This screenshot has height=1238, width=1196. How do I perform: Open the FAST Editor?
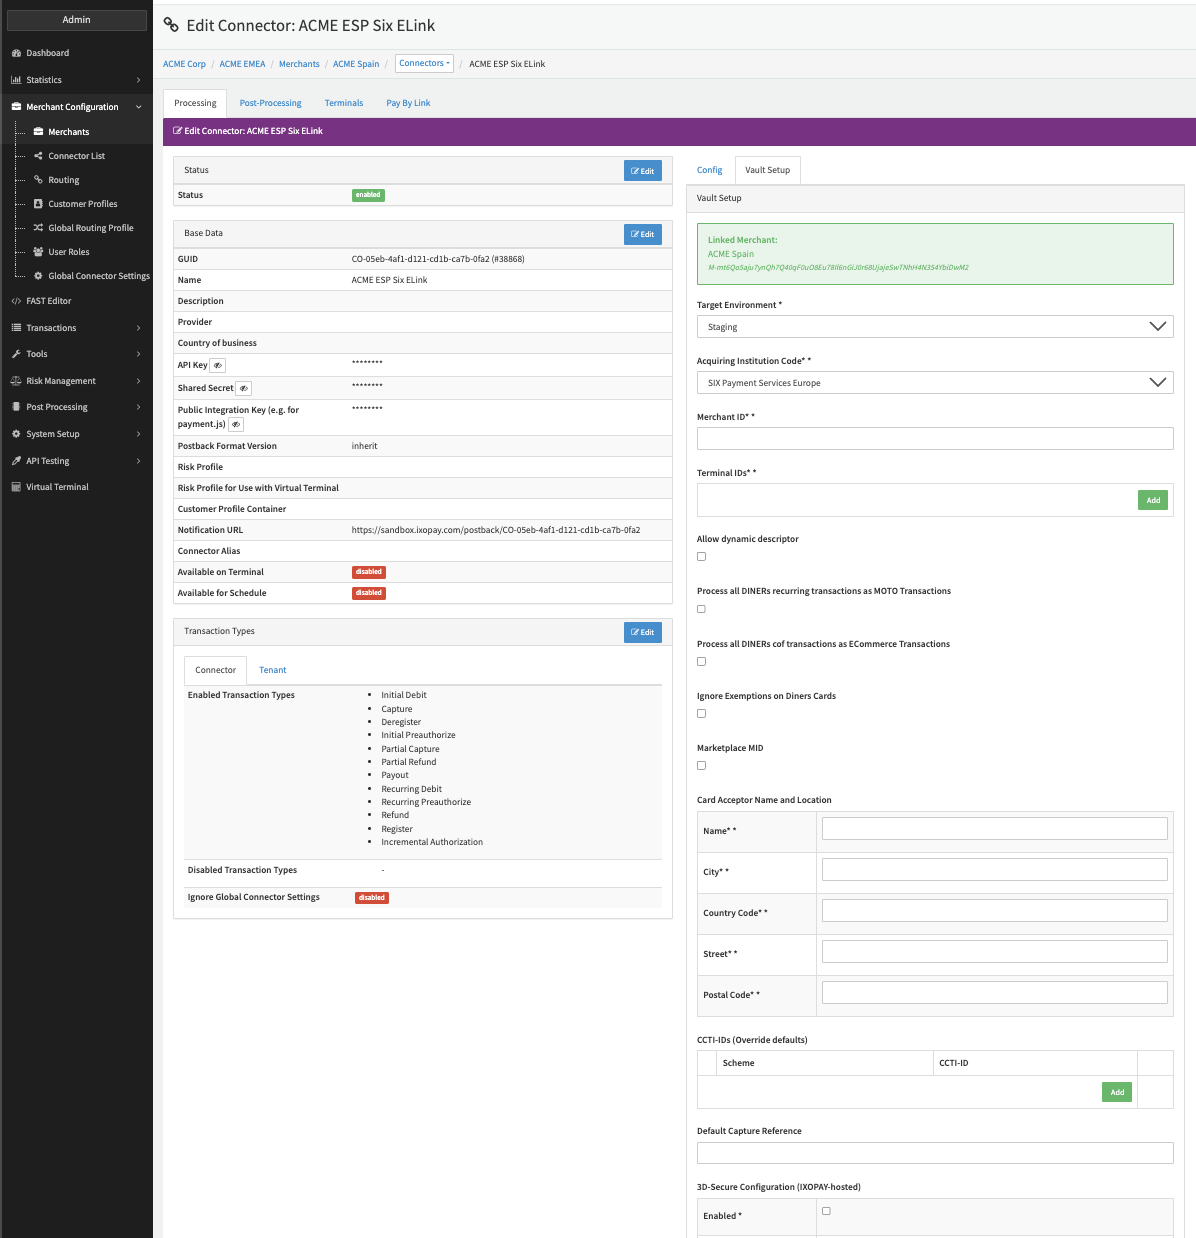point(48,301)
